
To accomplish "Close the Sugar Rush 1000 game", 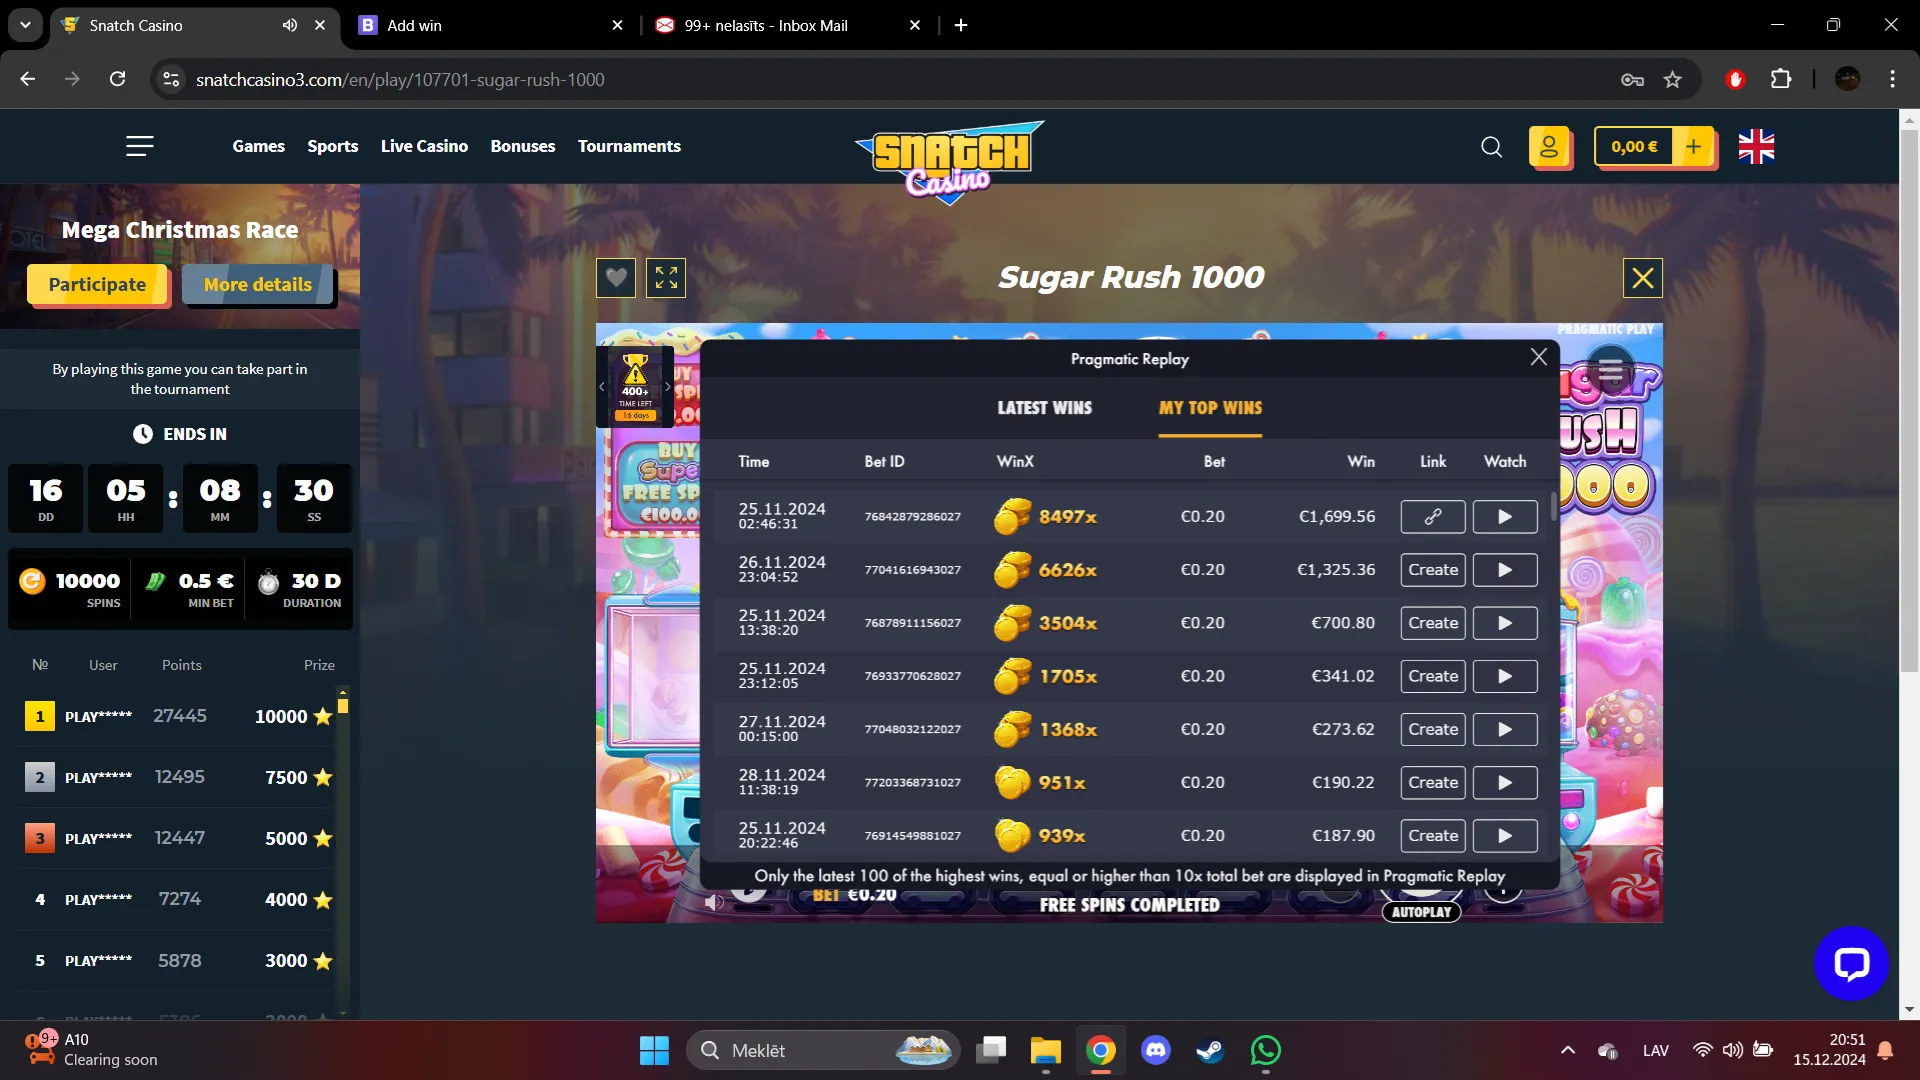I will coord(1642,278).
